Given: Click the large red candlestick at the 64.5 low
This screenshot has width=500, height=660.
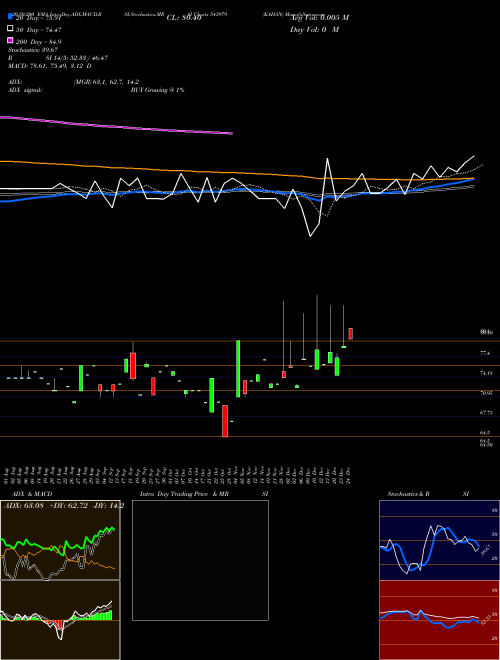Looking at the screenshot, I should click(x=225, y=421).
